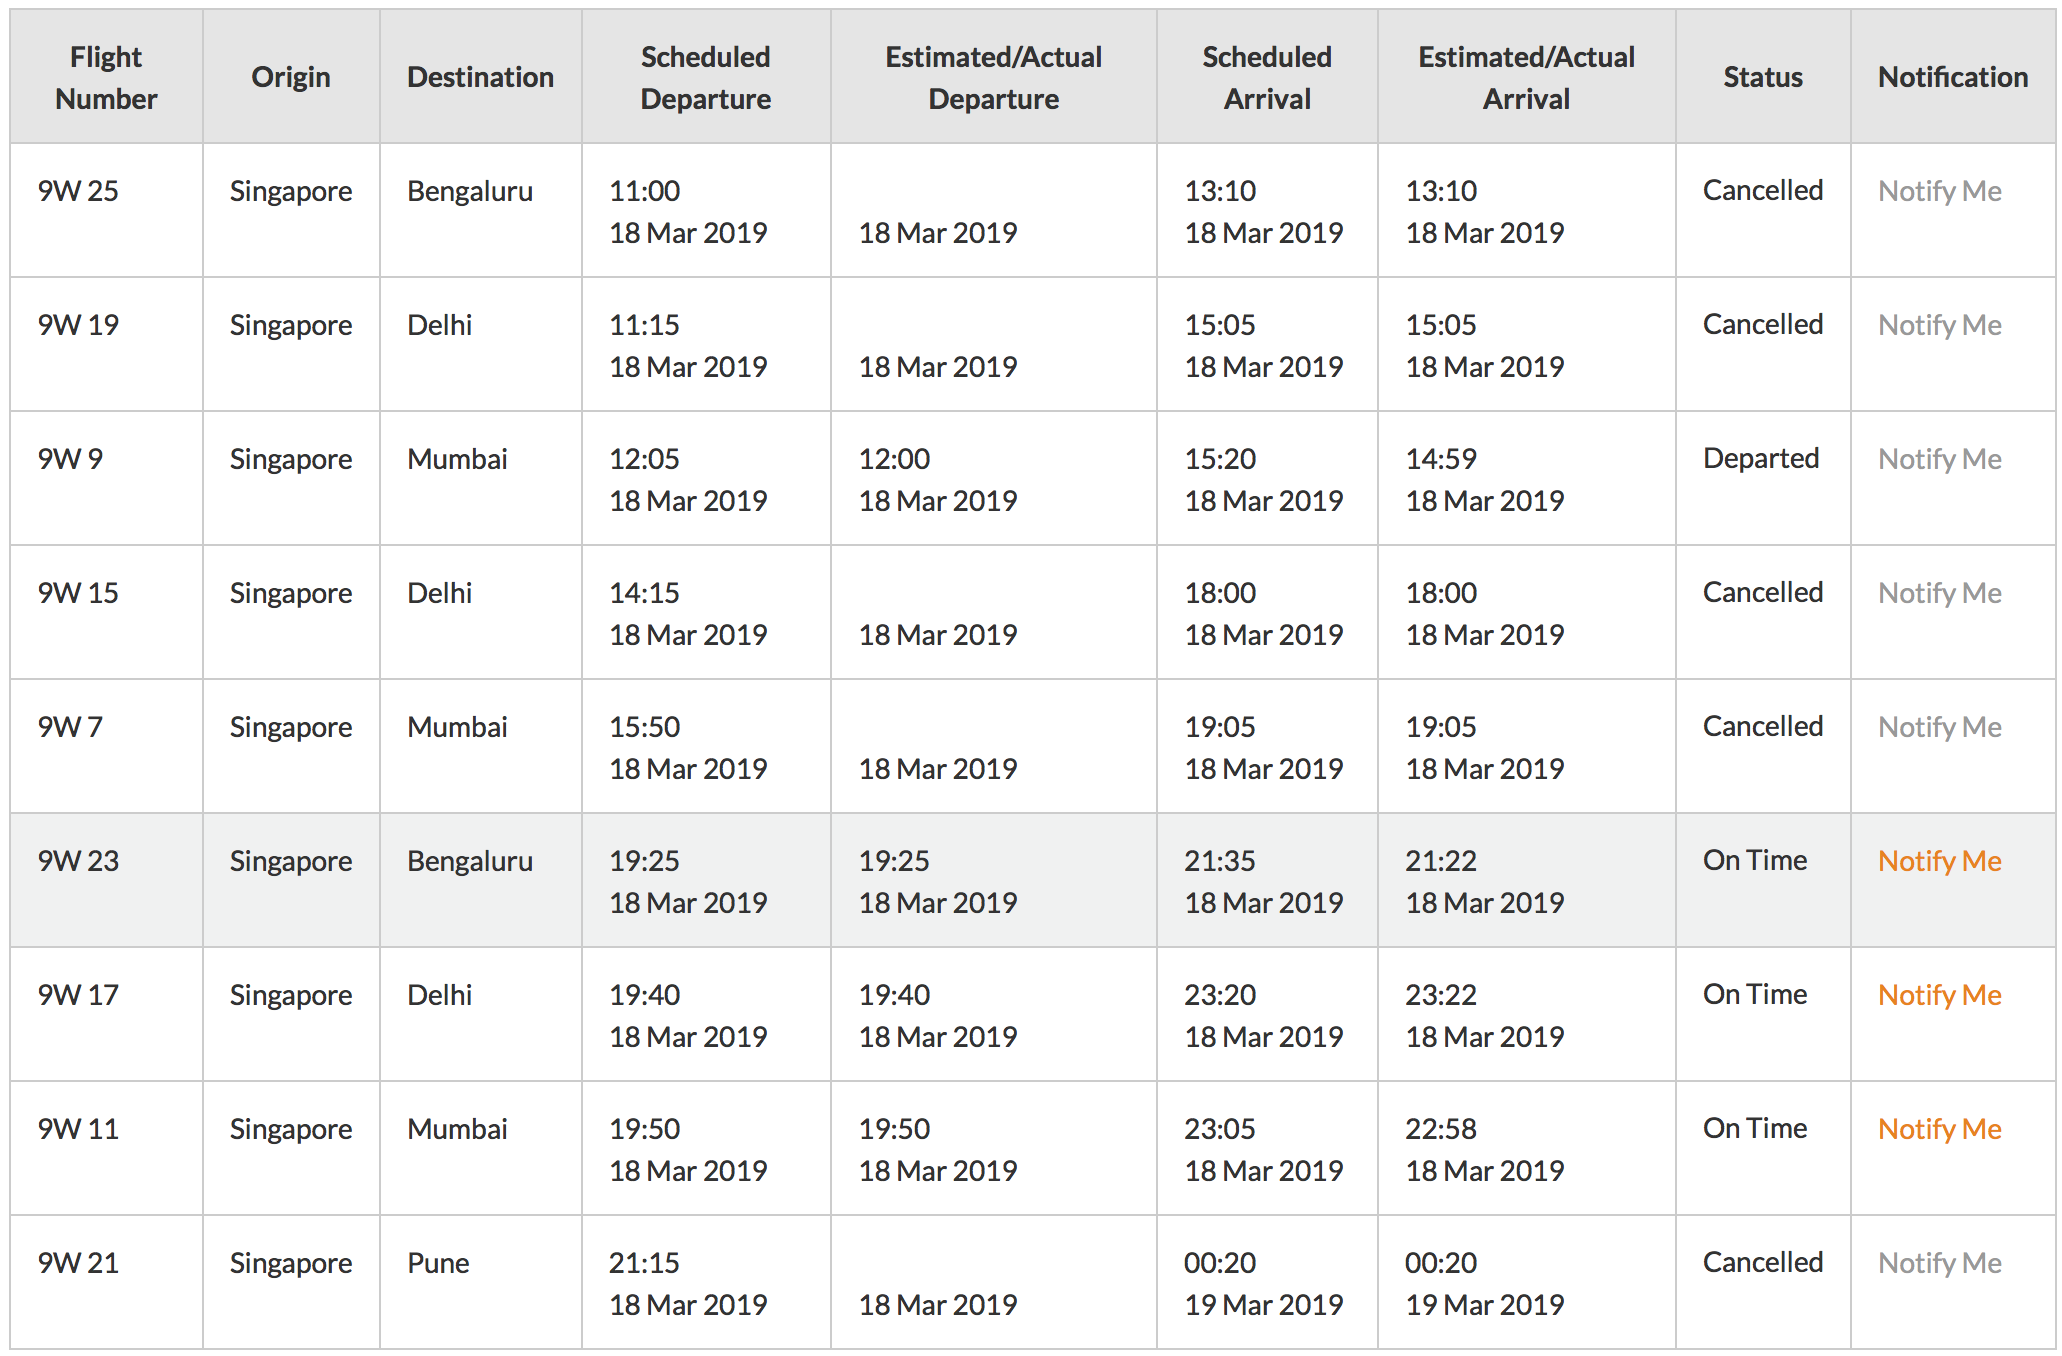Click the Pune destination cell
This screenshot has width=2062, height=1356.
[x=438, y=1263]
